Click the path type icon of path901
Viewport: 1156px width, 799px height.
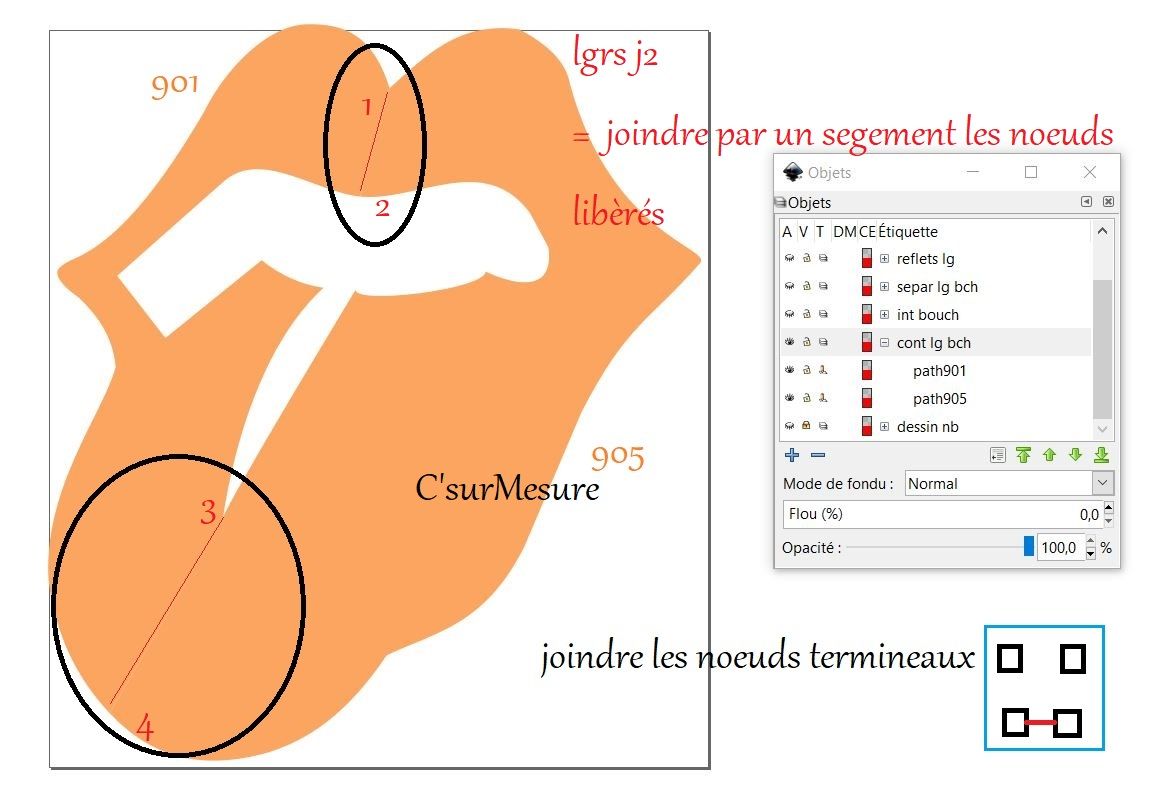824,370
